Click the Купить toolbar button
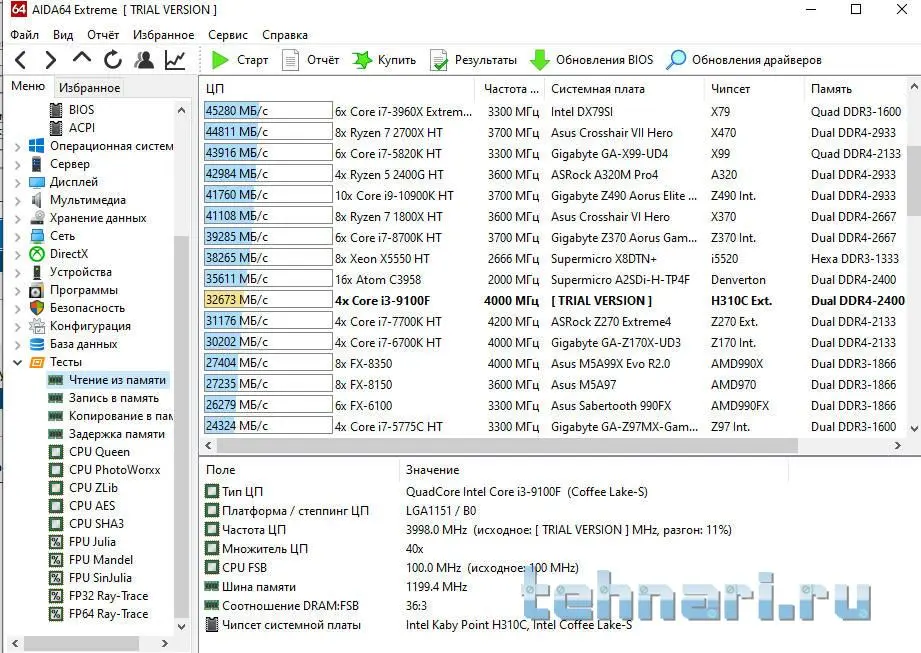The width and height of the screenshot is (921, 653). coord(384,60)
